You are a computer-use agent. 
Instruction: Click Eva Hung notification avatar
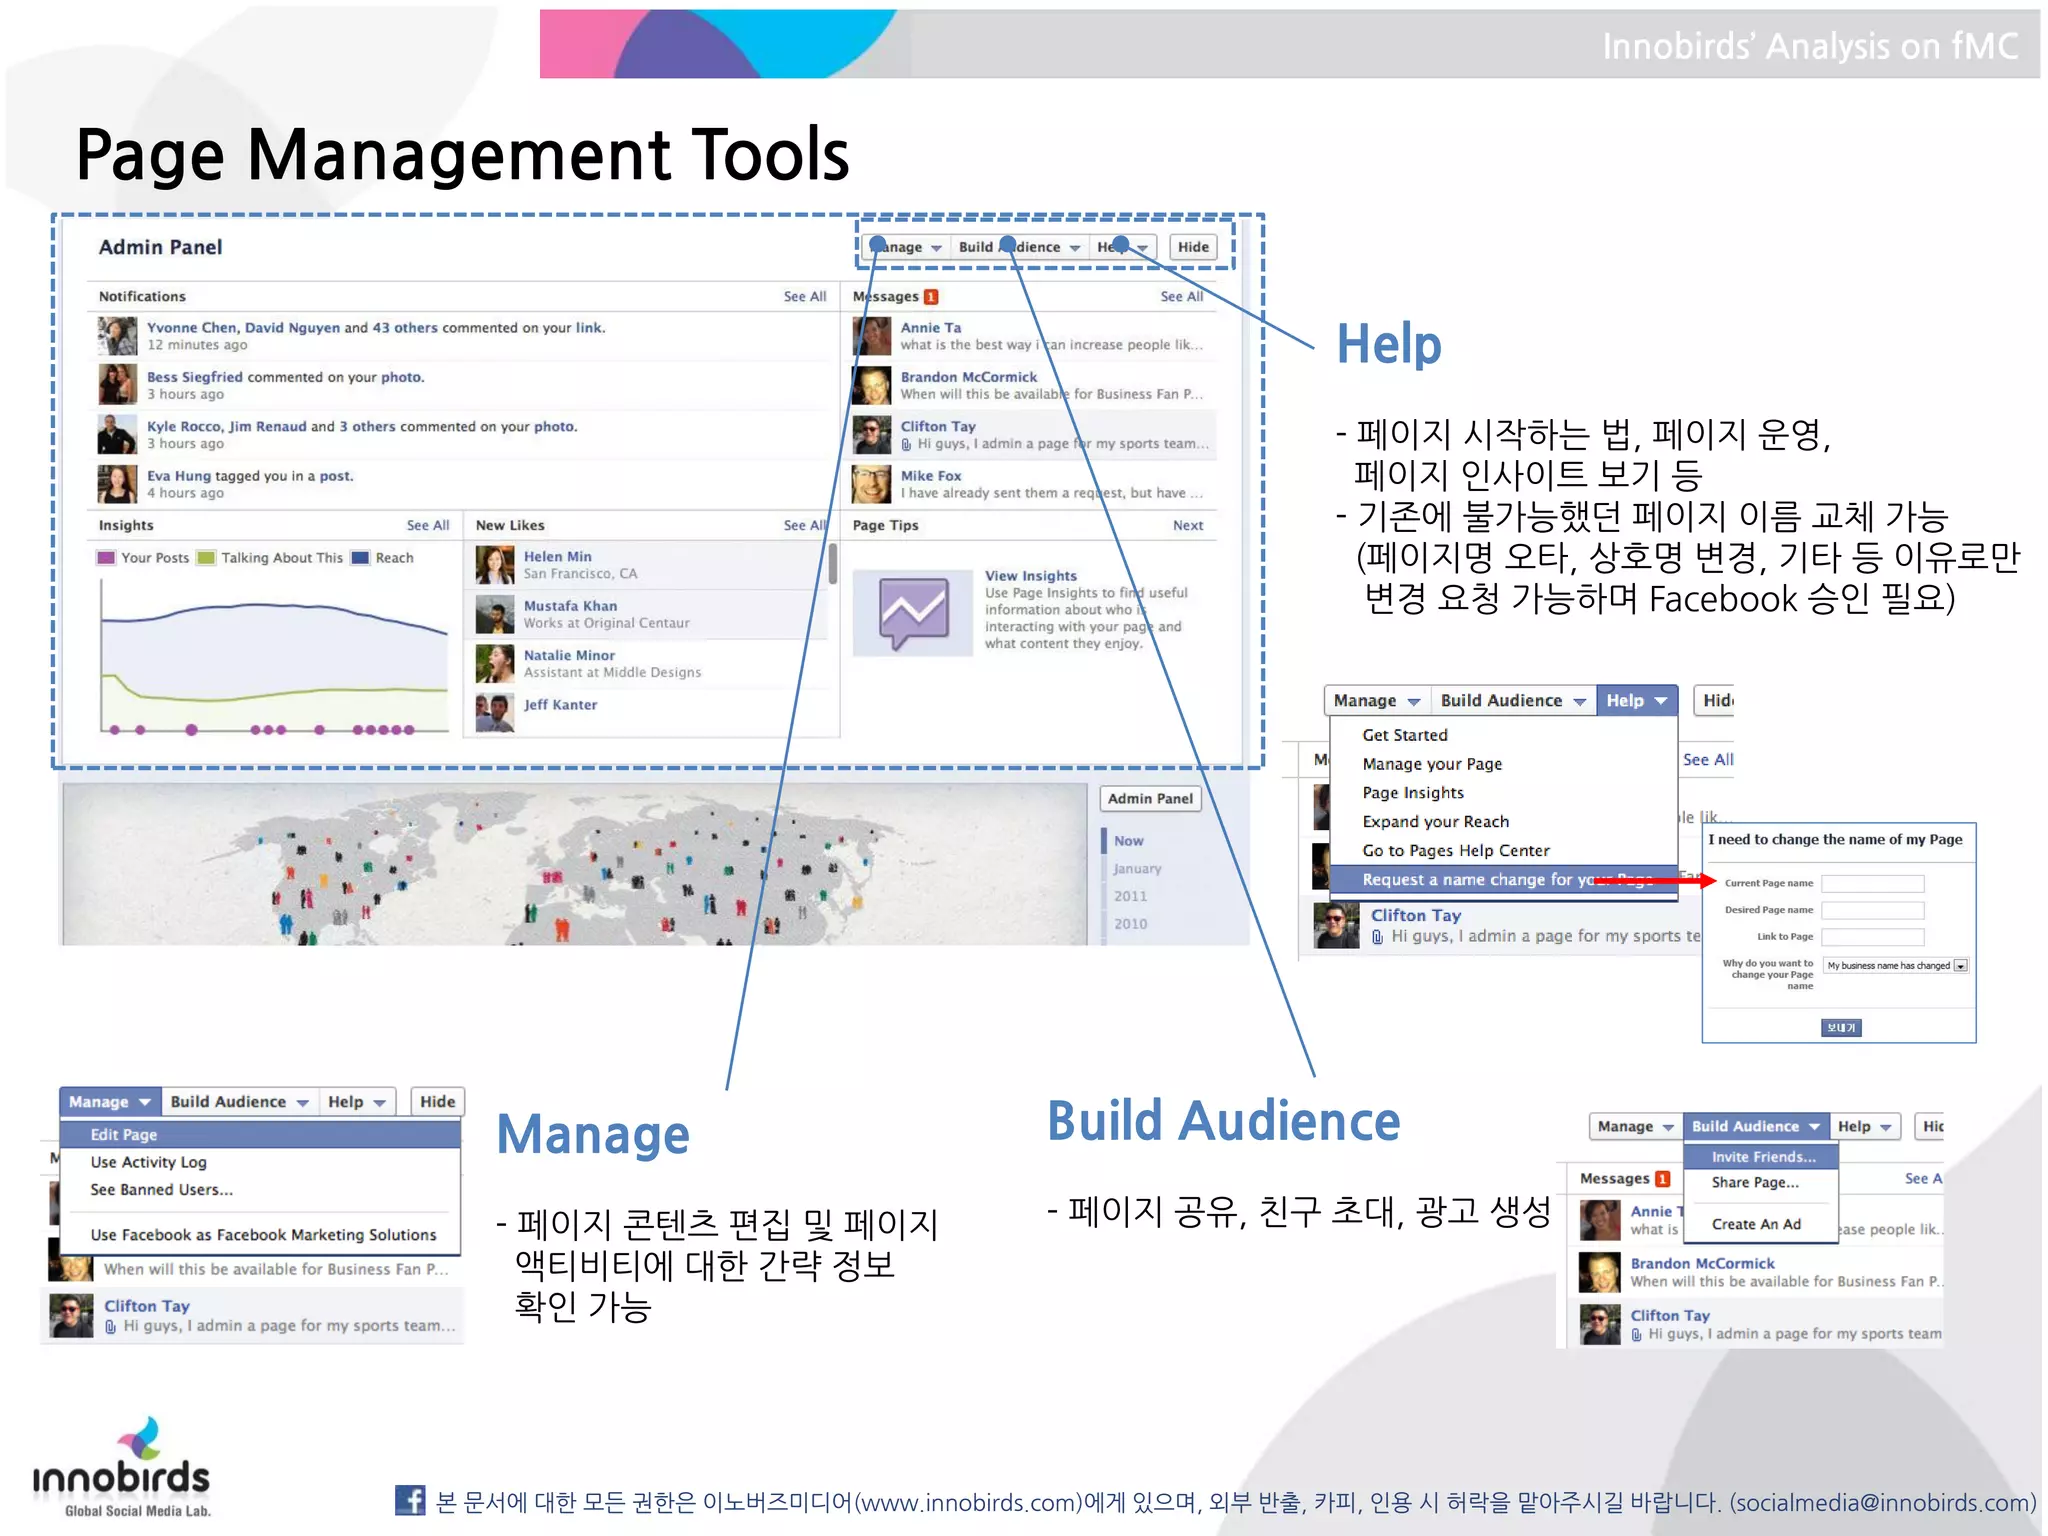pos(117,484)
